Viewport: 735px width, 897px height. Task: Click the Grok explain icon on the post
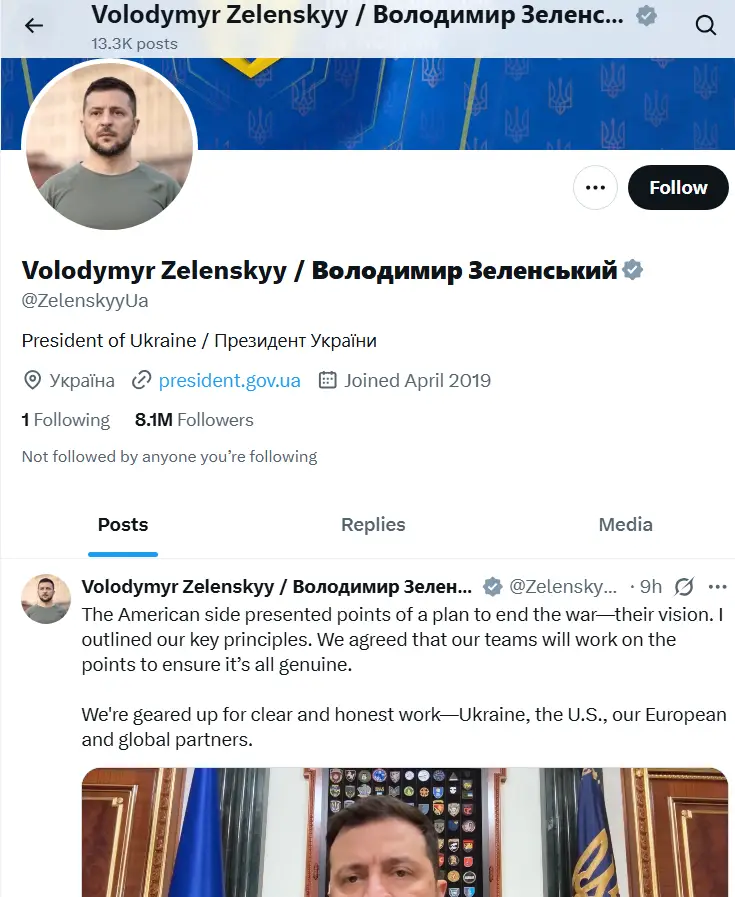pyautogui.click(x=684, y=587)
